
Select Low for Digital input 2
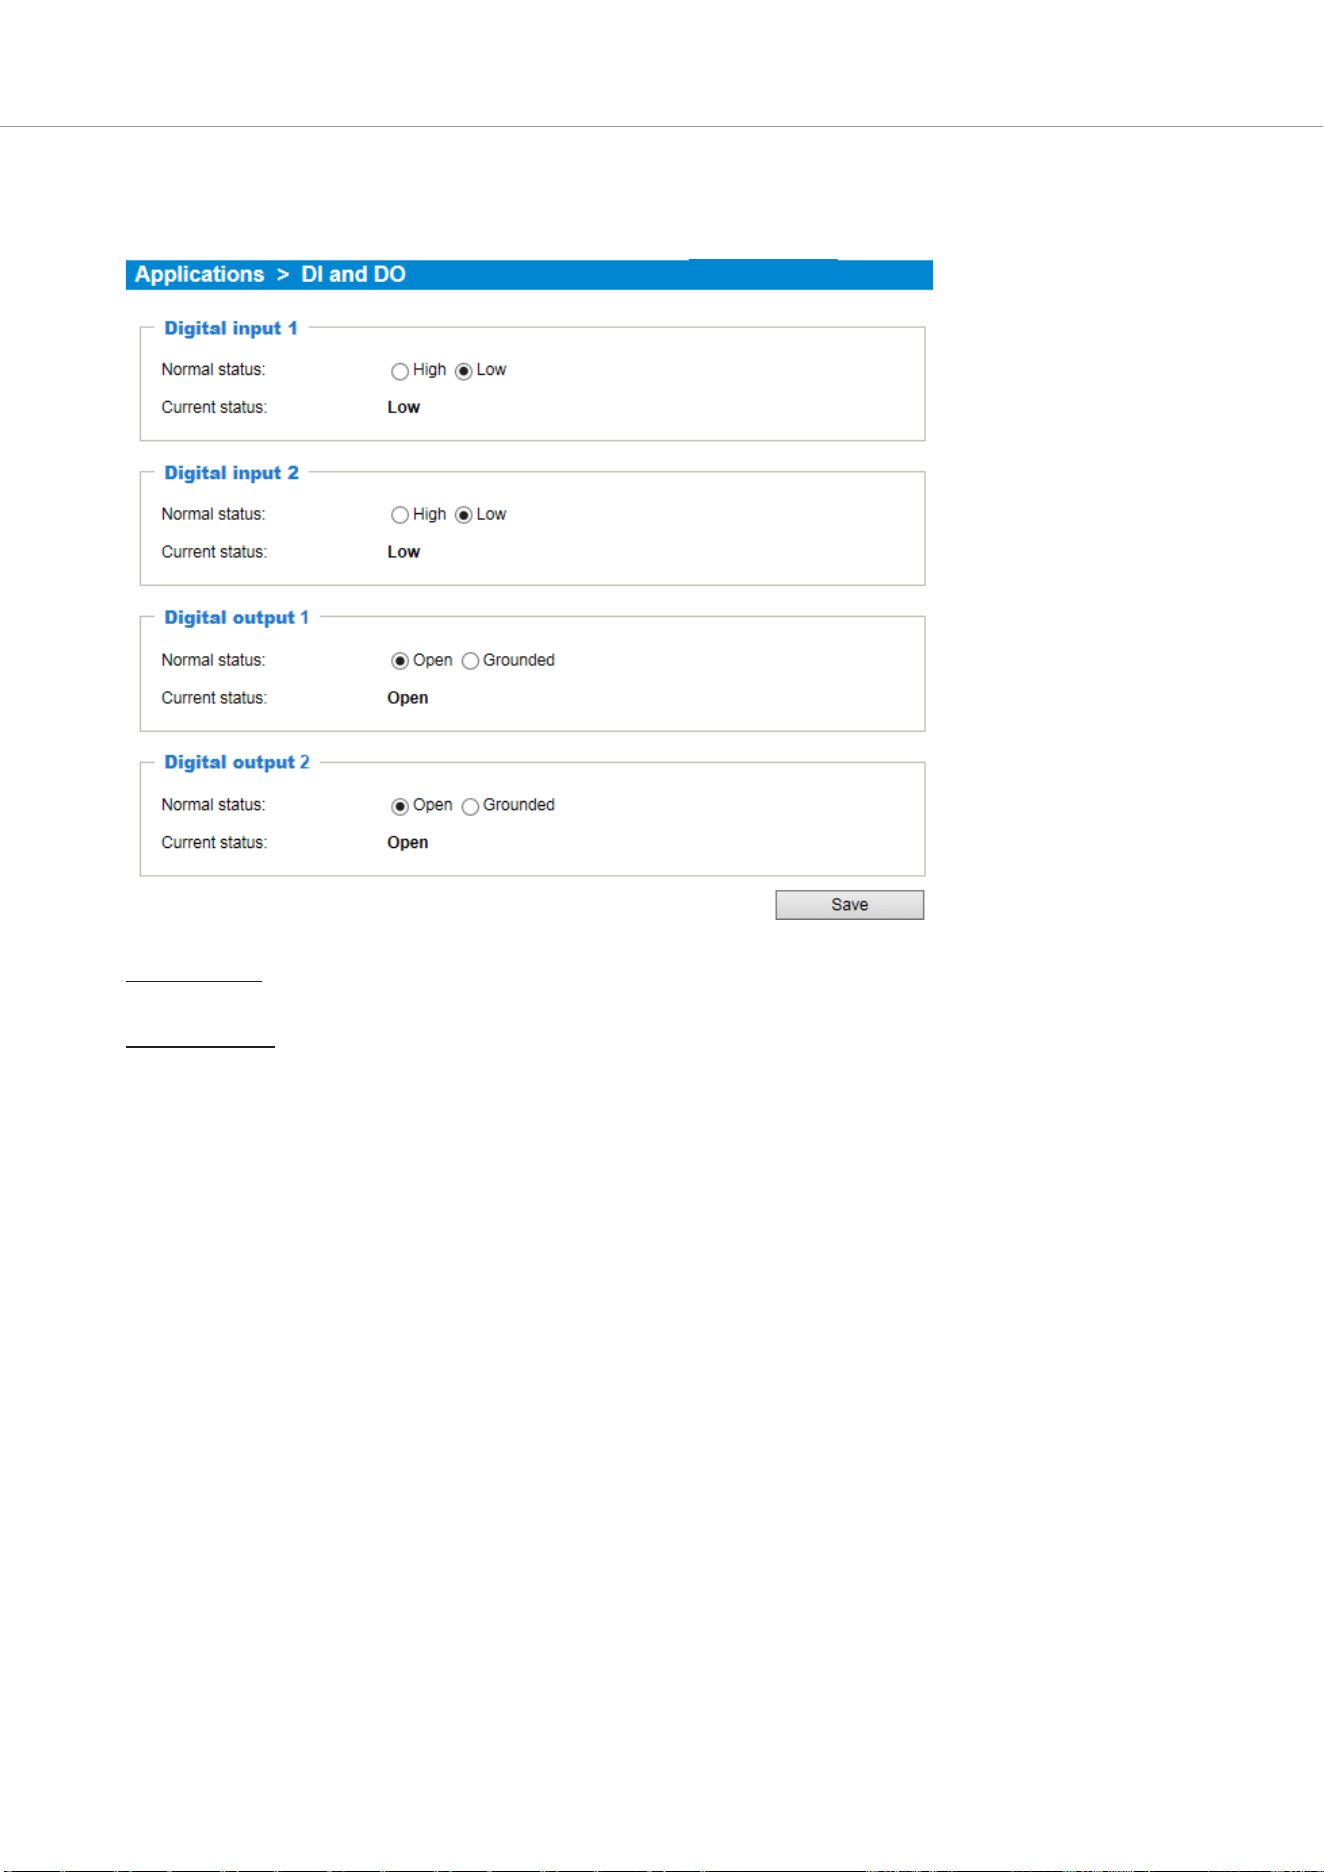(464, 515)
